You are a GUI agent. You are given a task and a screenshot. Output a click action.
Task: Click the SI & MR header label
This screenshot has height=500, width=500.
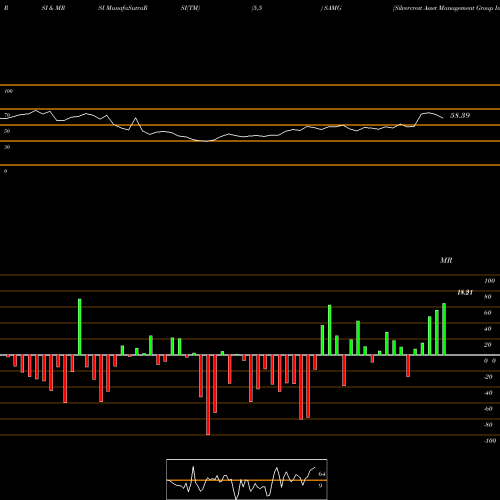point(53,8)
